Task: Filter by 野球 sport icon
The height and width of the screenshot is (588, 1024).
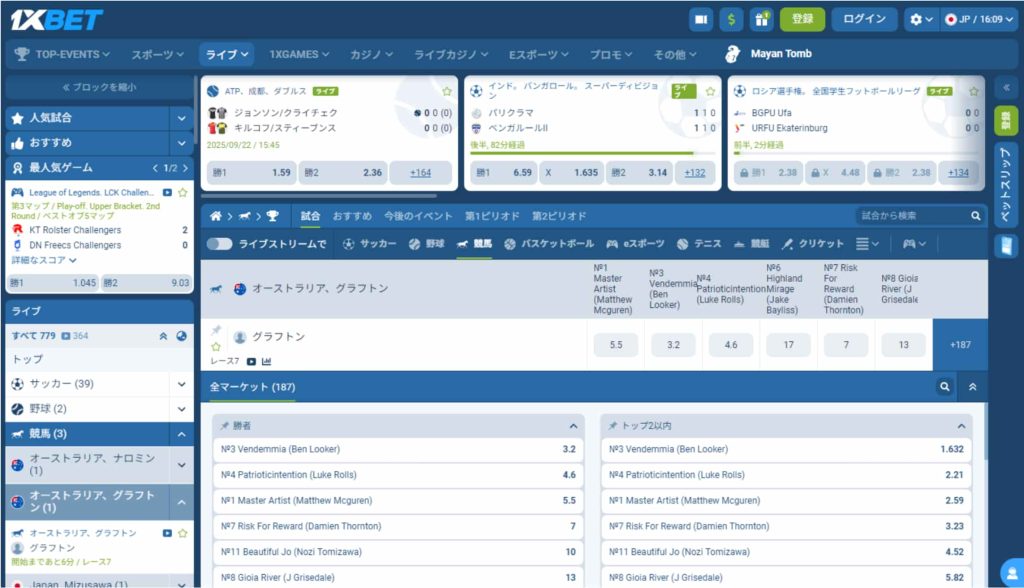Action: pyautogui.click(x=426, y=244)
